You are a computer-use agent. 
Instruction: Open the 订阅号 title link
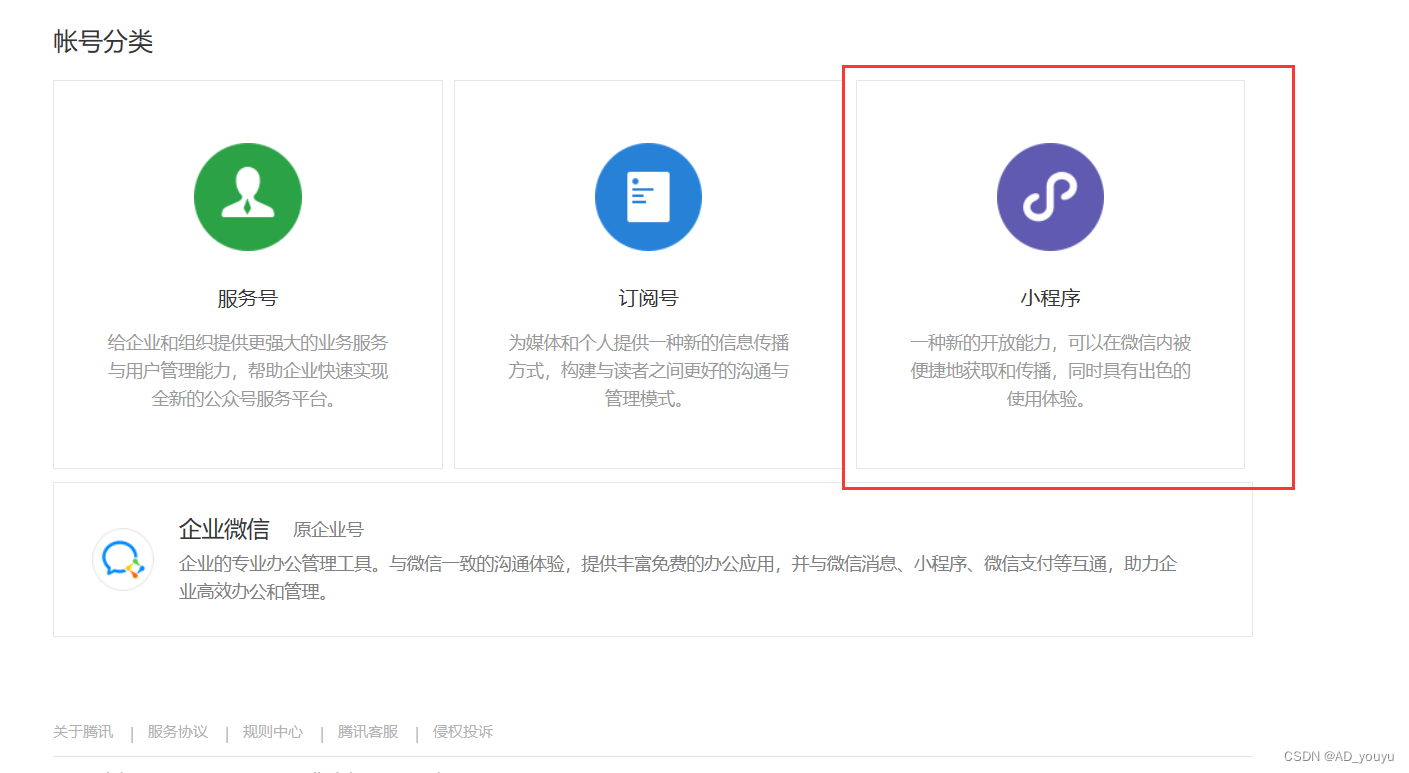point(648,298)
